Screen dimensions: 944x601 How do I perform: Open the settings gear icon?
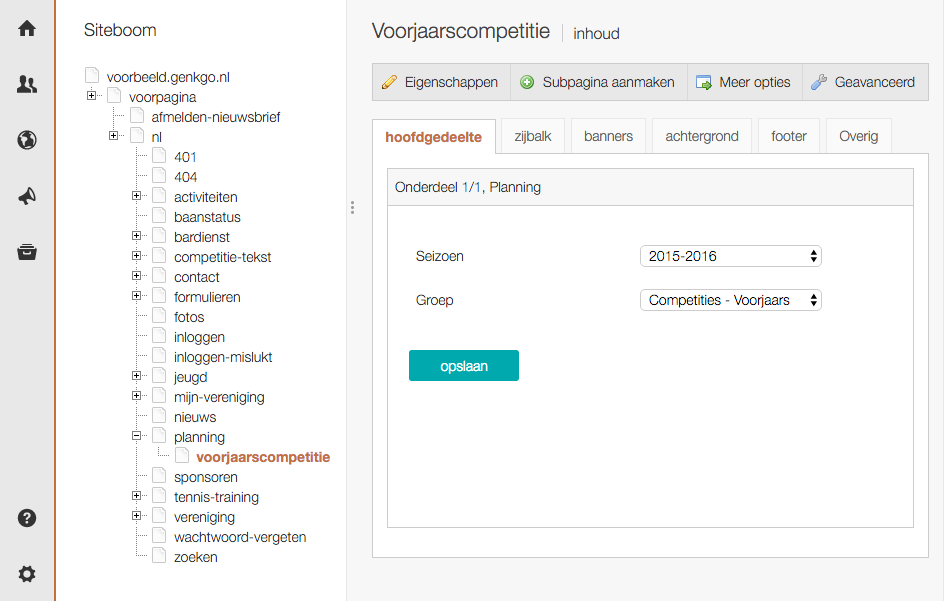click(27, 574)
